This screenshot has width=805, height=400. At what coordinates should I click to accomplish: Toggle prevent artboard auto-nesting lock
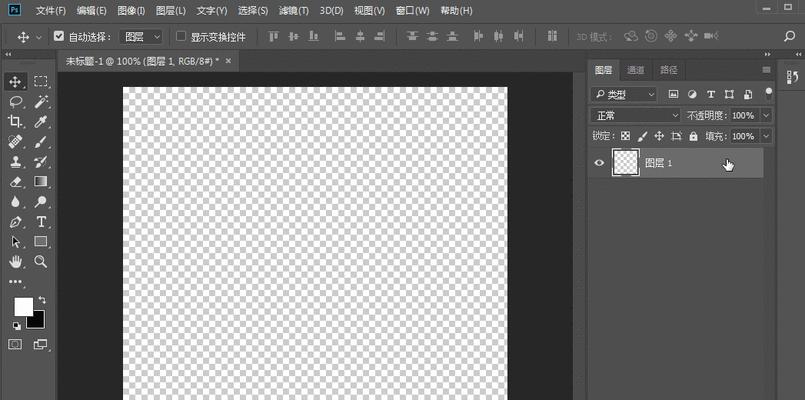pyautogui.click(x=677, y=136)
